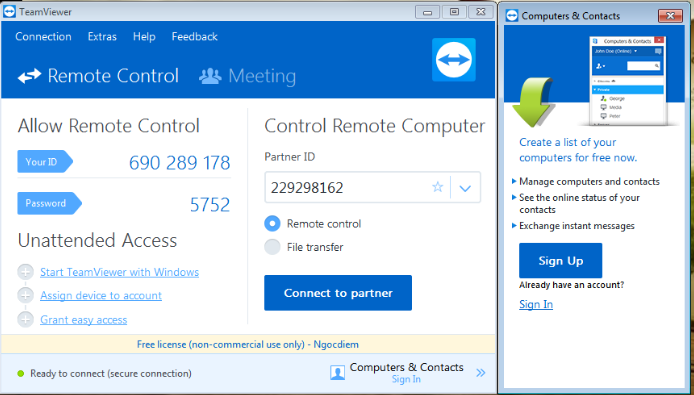Click the Meeting people icon
Image resolution: width=694 pixels, height=395 pixels.
tap(210, 76)
